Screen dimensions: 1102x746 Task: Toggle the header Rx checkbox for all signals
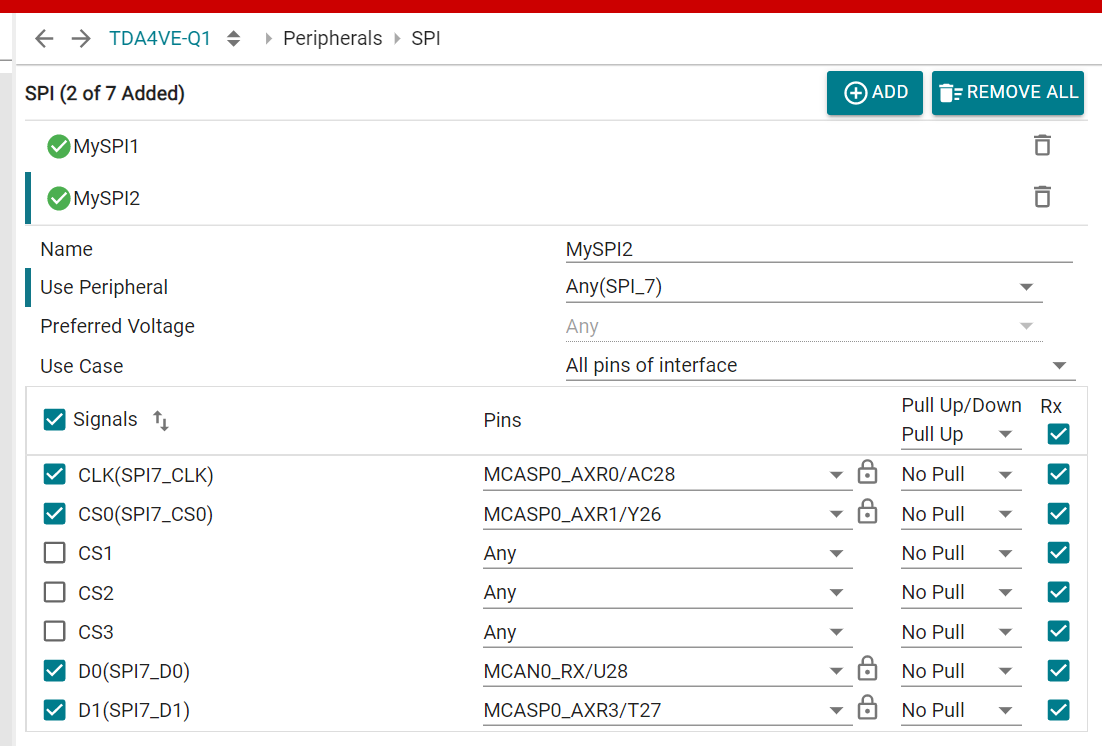tap(1058, 434)
